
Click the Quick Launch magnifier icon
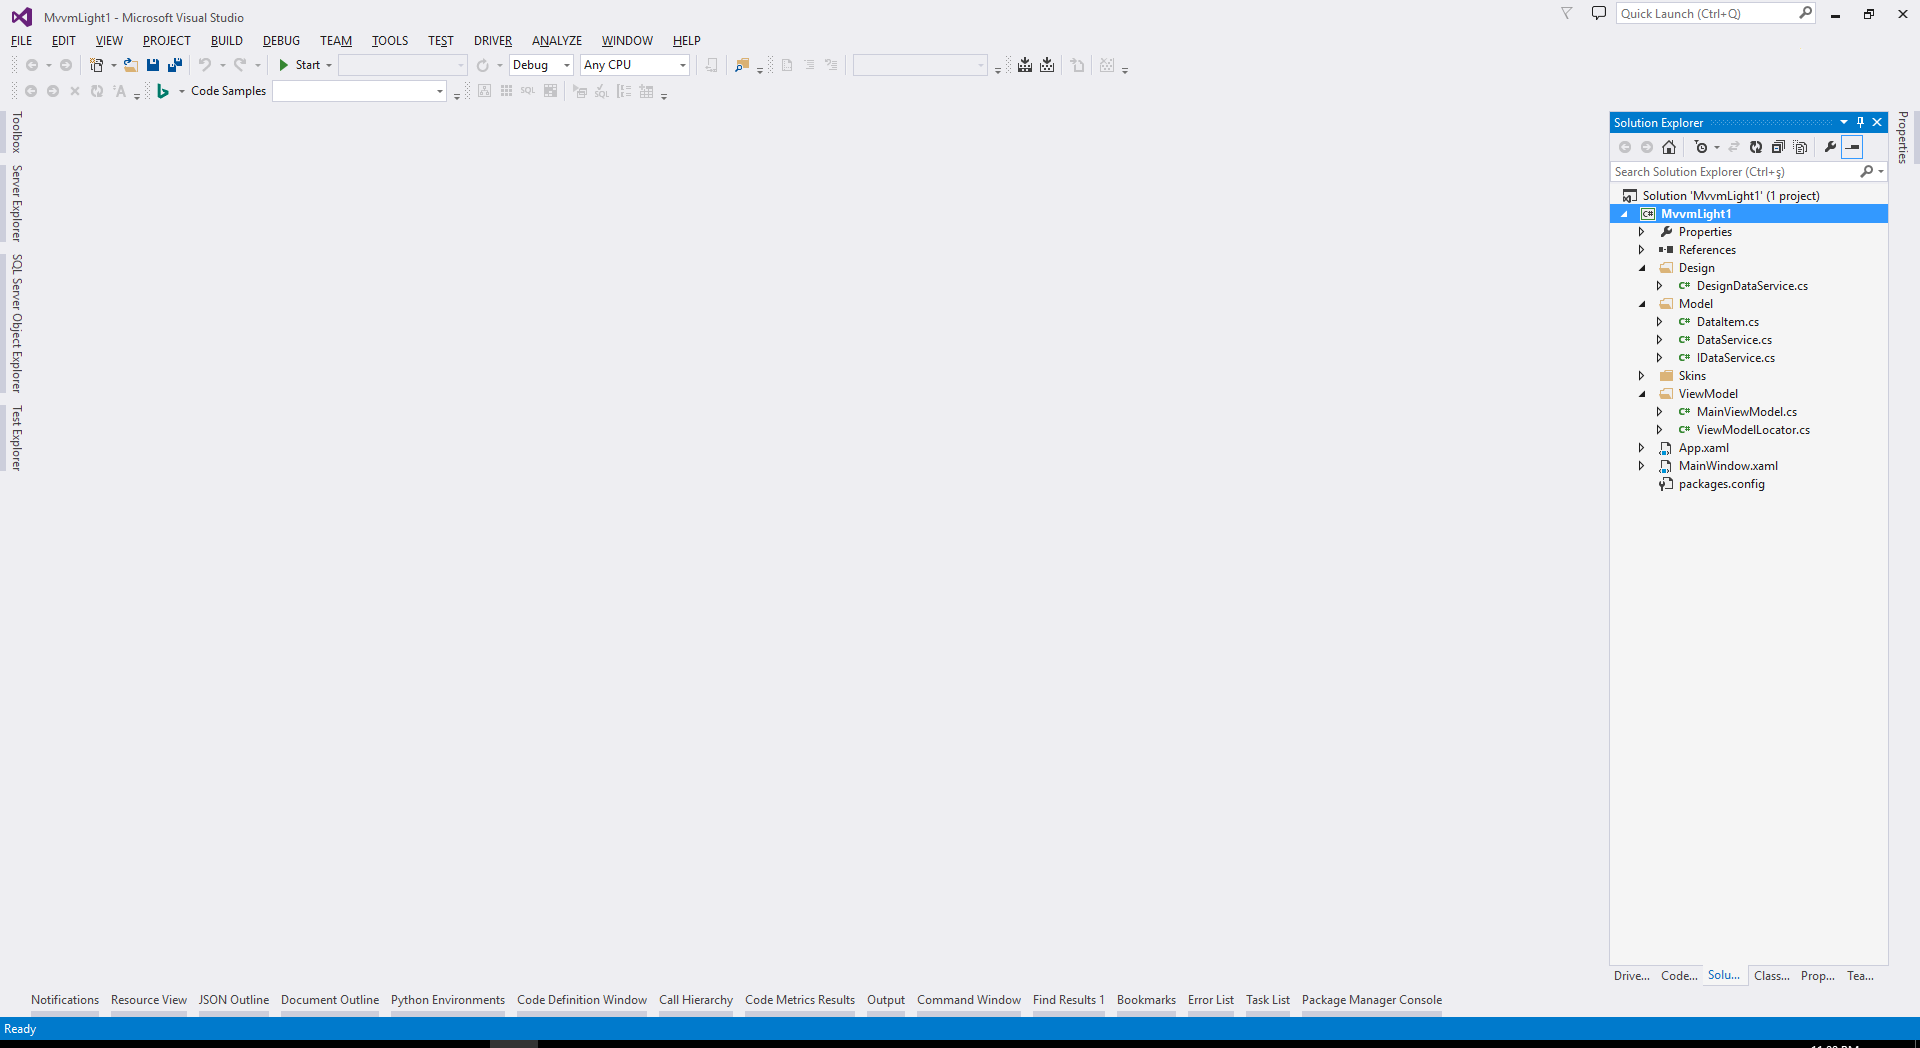tap(1805, 13)
